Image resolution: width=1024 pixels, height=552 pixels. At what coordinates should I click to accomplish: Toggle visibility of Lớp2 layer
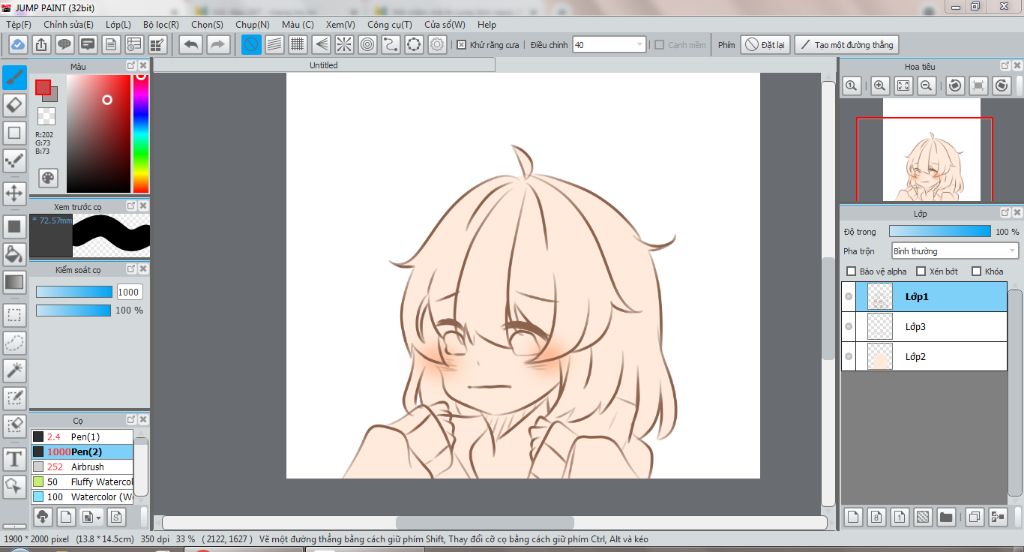tap(848, 357)
